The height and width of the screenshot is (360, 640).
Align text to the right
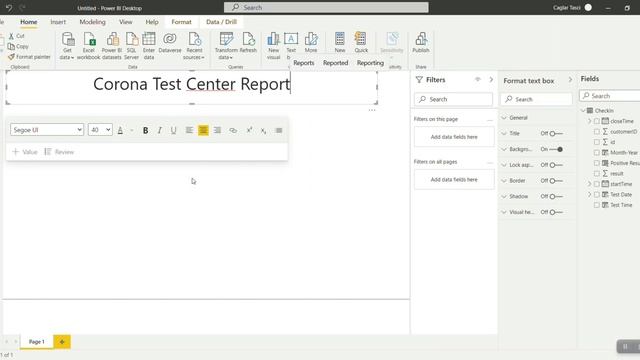[217, 130]
